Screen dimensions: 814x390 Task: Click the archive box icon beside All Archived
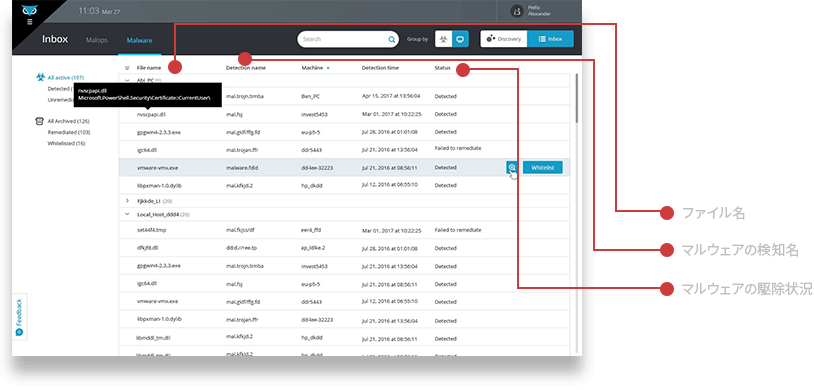38,121
